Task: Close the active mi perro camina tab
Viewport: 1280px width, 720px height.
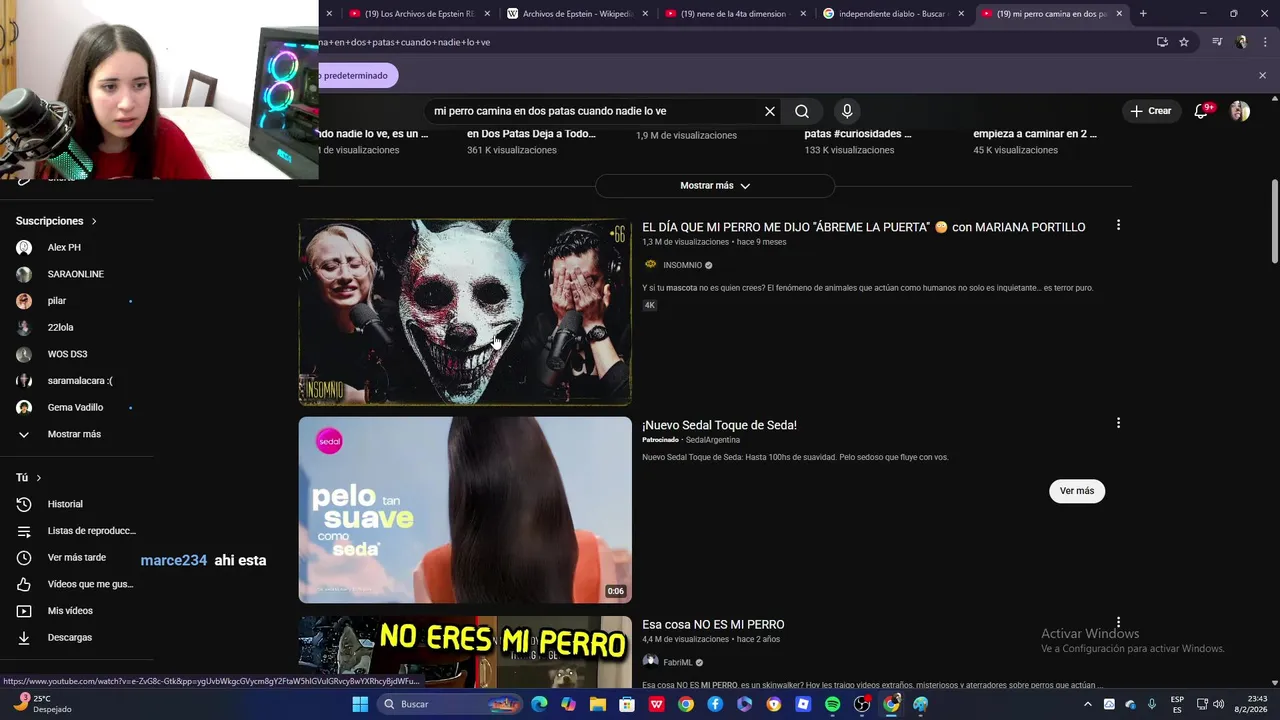Action: pos(1119,14)
